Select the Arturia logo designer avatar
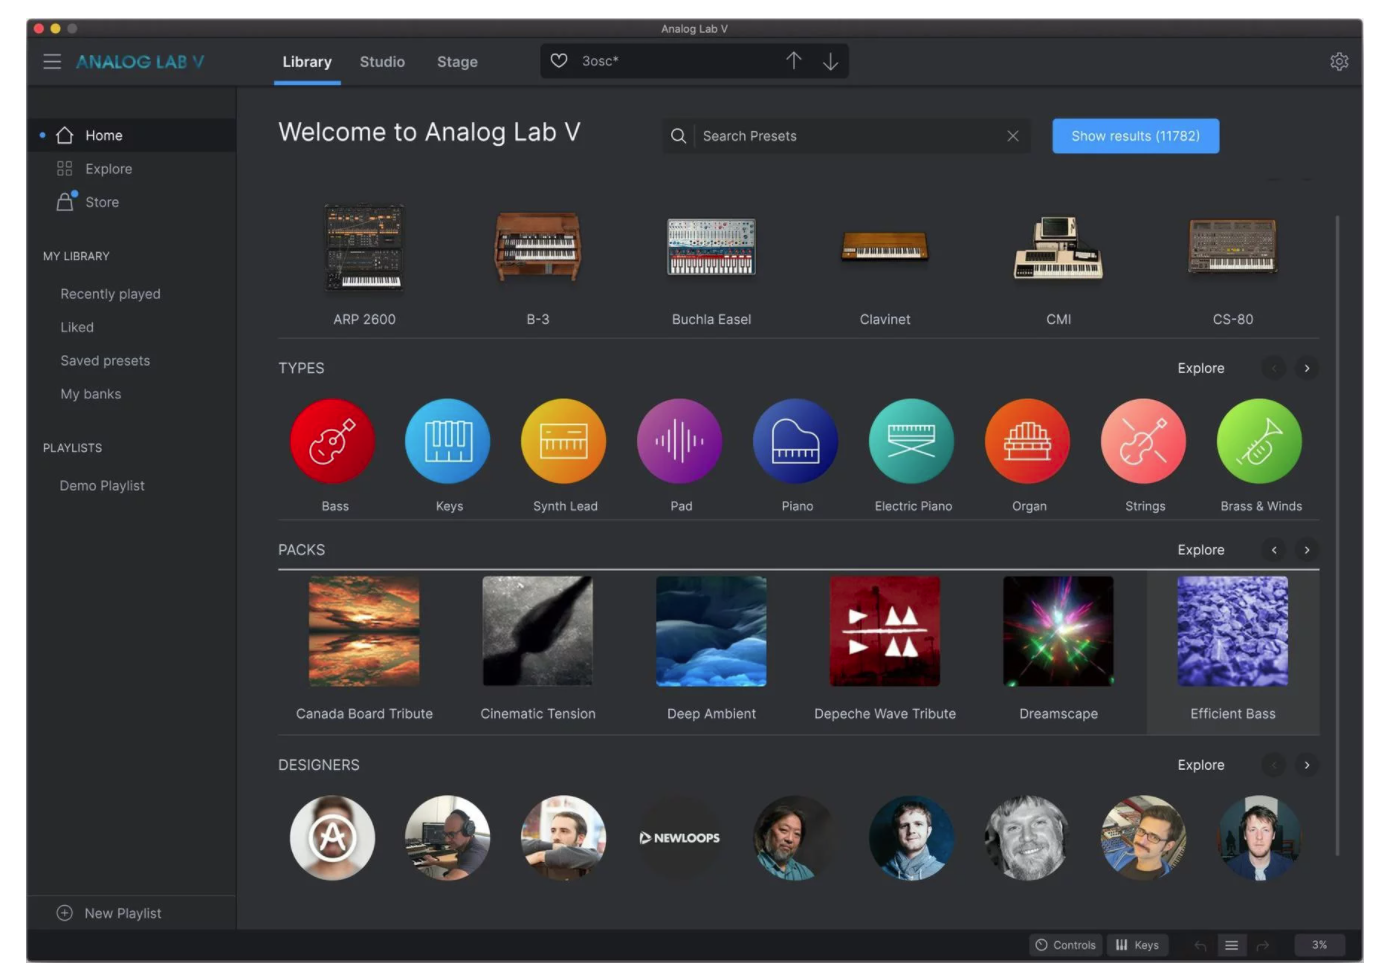 coord(333,838)
